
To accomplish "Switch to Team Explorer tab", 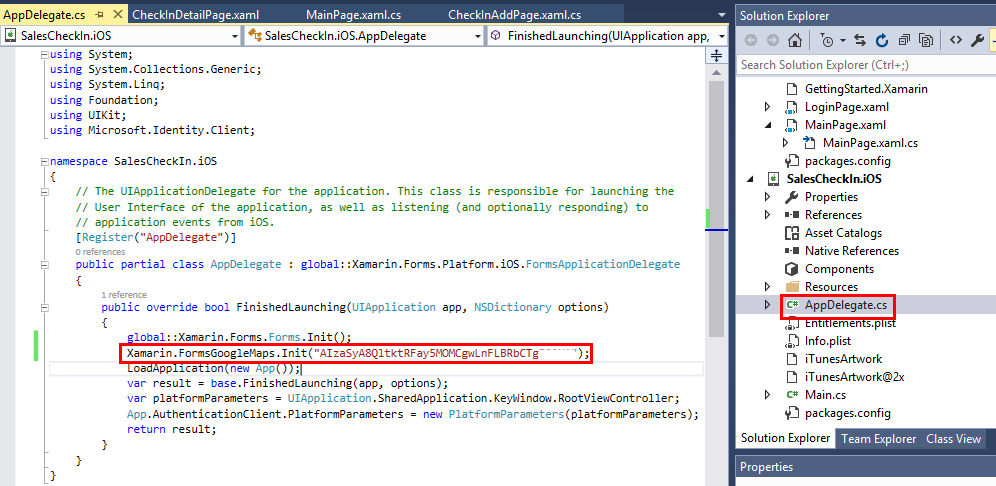I will click(878, 439).
